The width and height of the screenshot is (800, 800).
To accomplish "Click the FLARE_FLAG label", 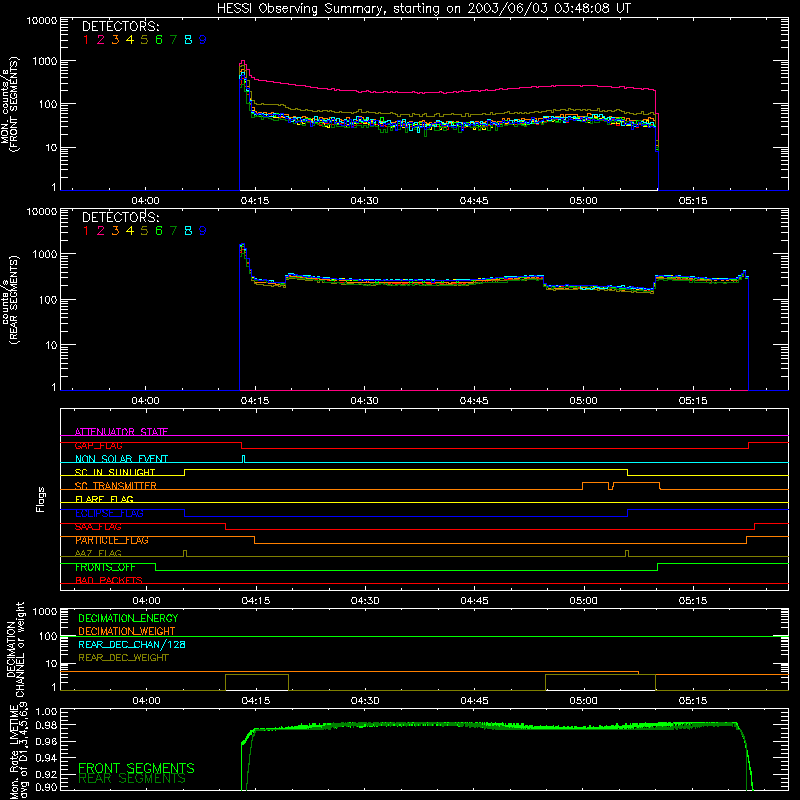I will [104, 499].
